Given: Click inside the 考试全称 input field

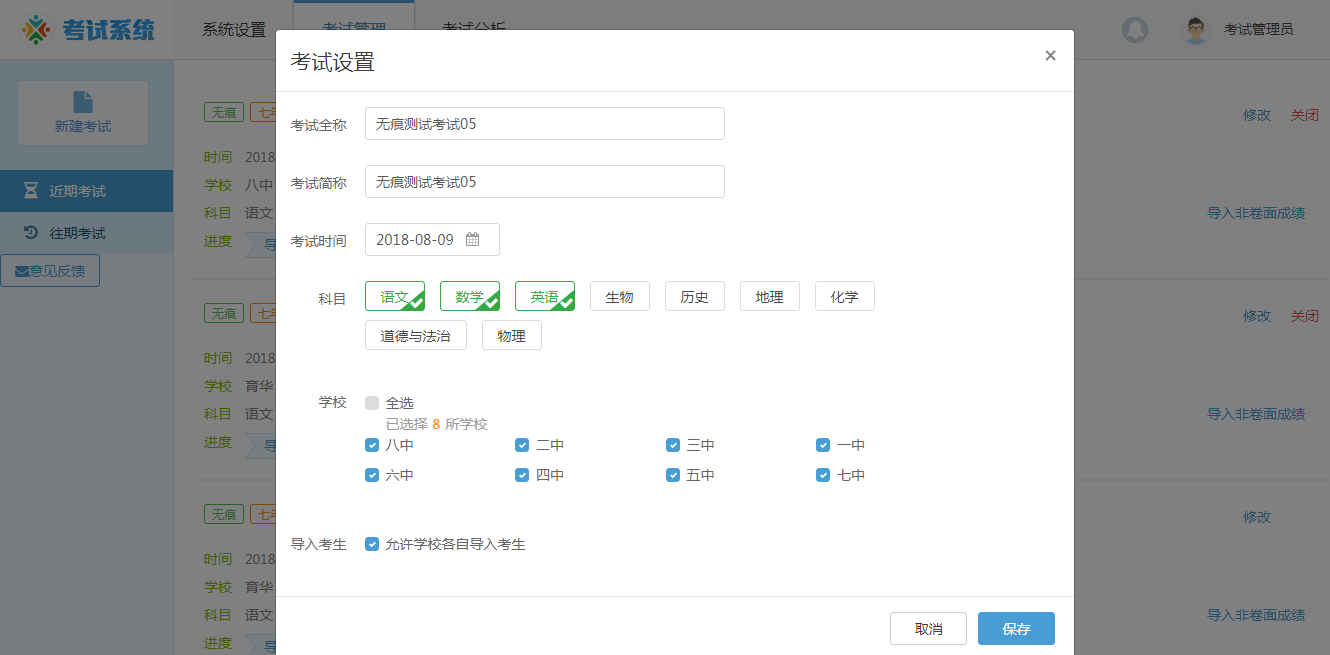Looking at the screenshot, I should (x=545, y=123).
